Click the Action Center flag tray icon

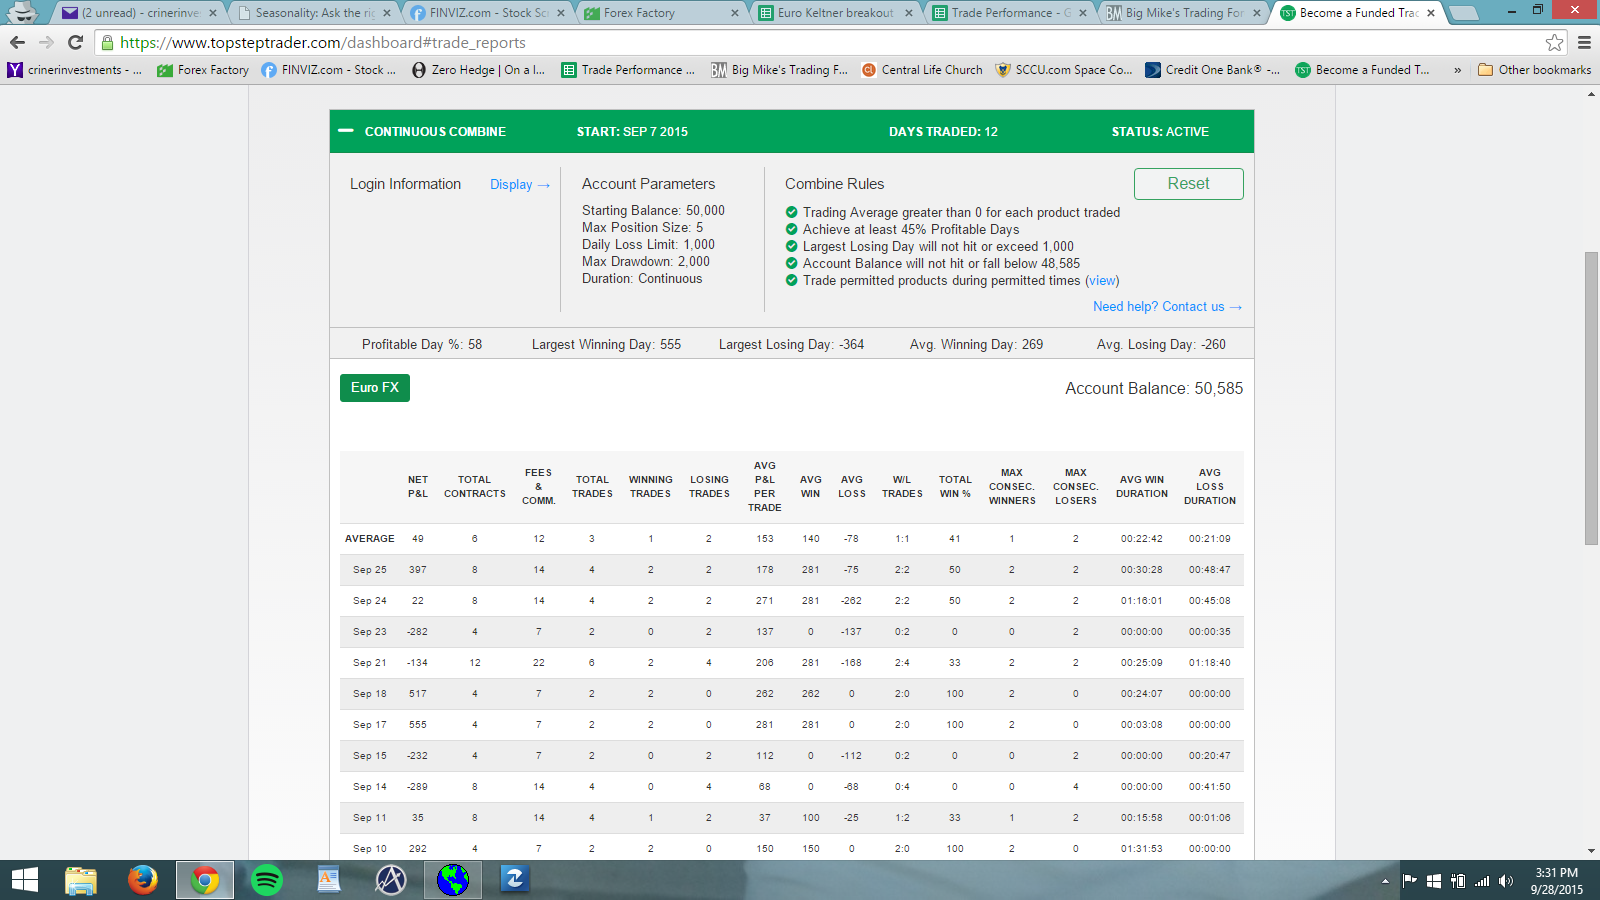point(1410,881)
